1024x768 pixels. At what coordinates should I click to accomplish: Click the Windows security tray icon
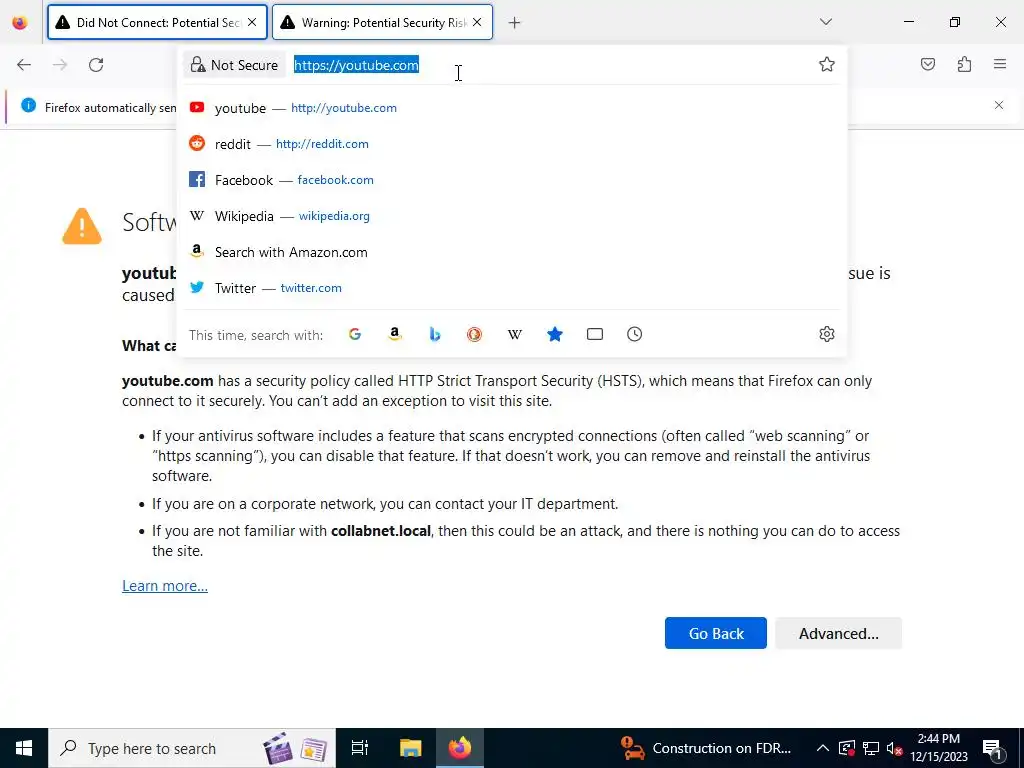pyautogui.click(x=847, y=748)
